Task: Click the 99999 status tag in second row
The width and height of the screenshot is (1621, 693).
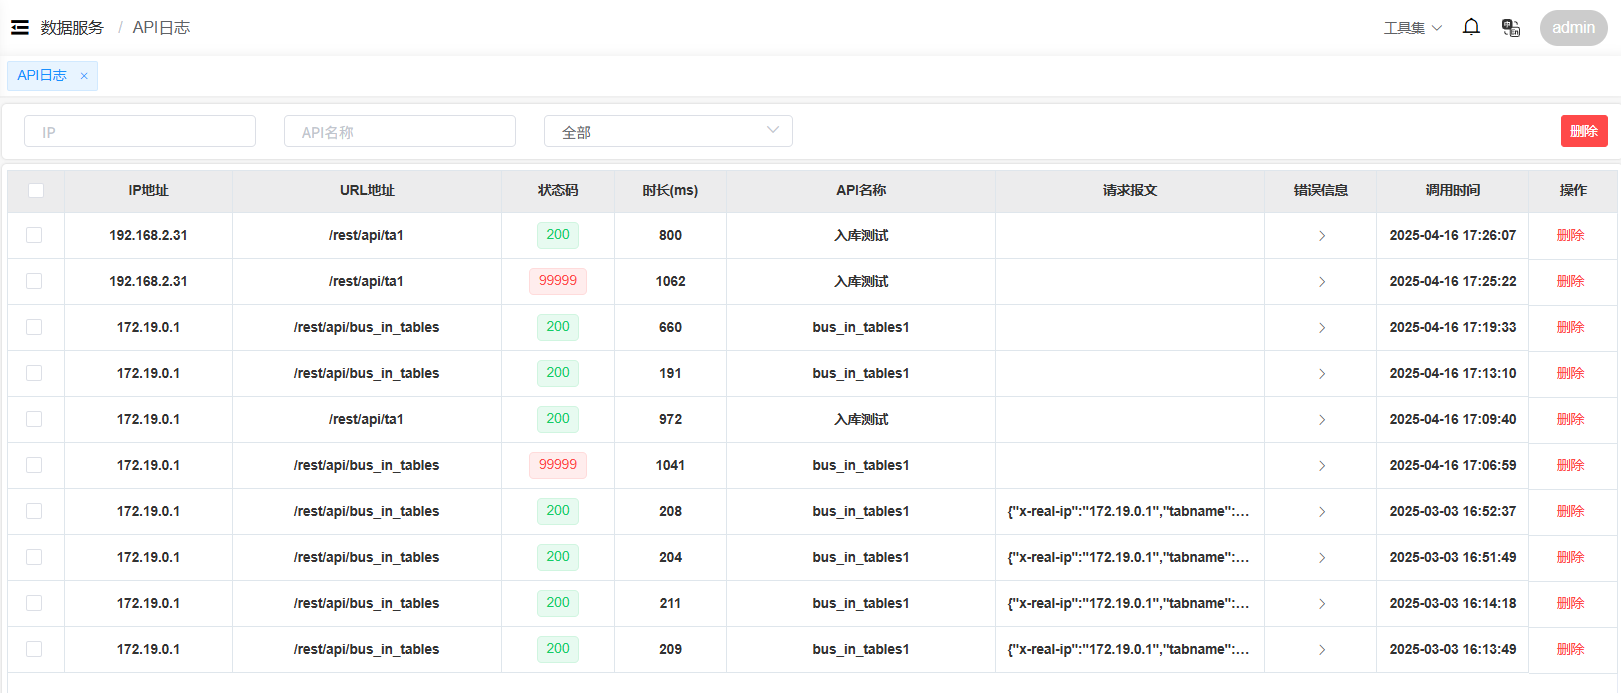Action: point(558,281)
